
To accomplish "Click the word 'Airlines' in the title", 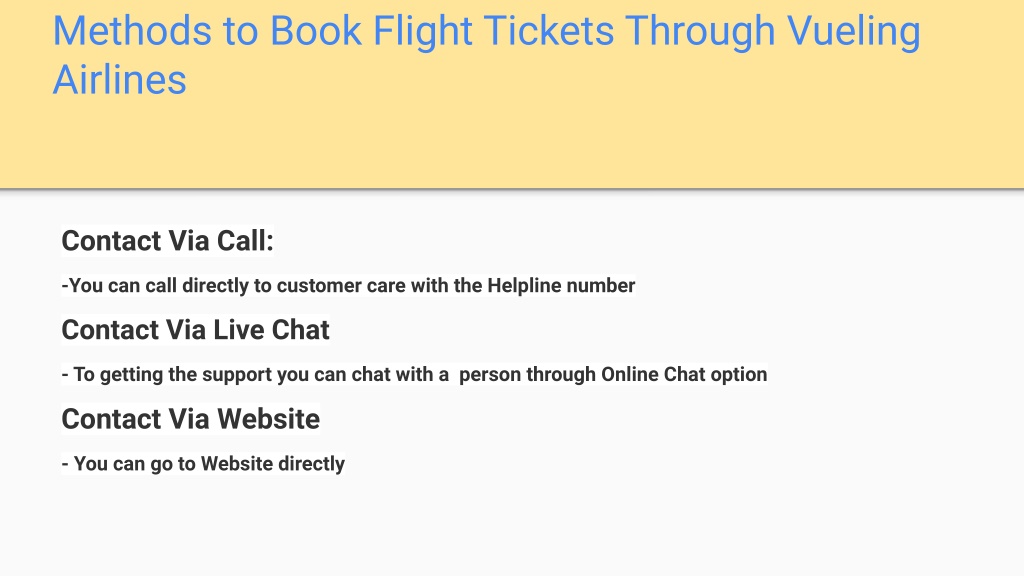I will point(120,80).
